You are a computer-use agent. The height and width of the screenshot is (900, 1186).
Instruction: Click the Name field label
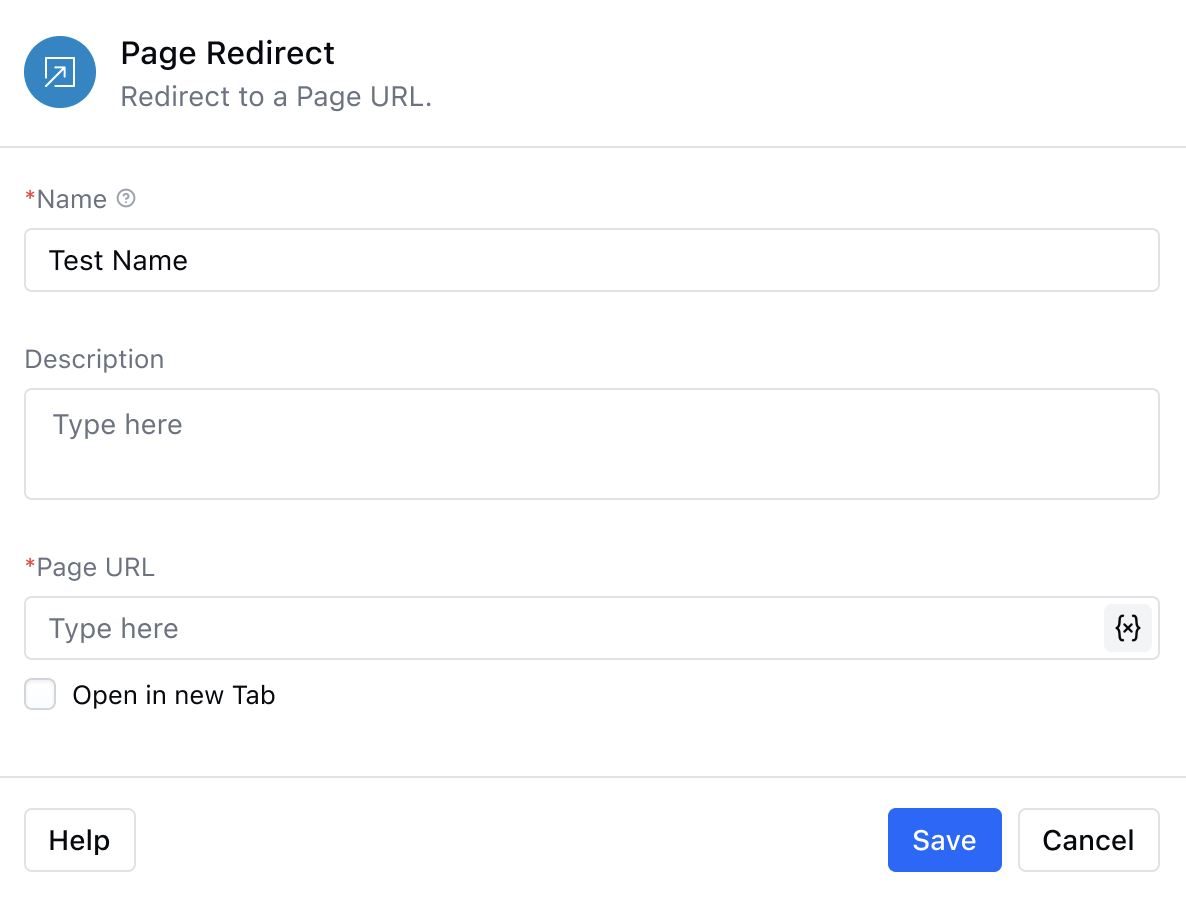tap(71, 199)
